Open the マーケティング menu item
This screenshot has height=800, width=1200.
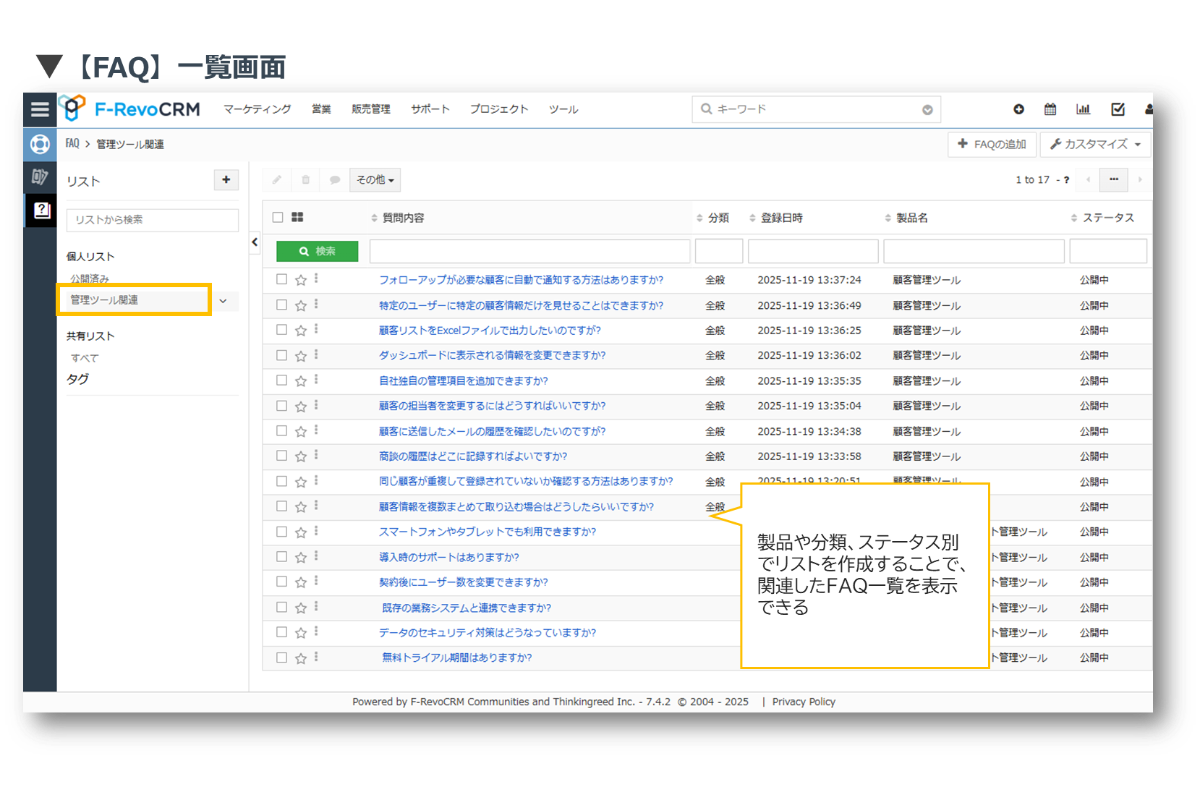pos(257,110)
